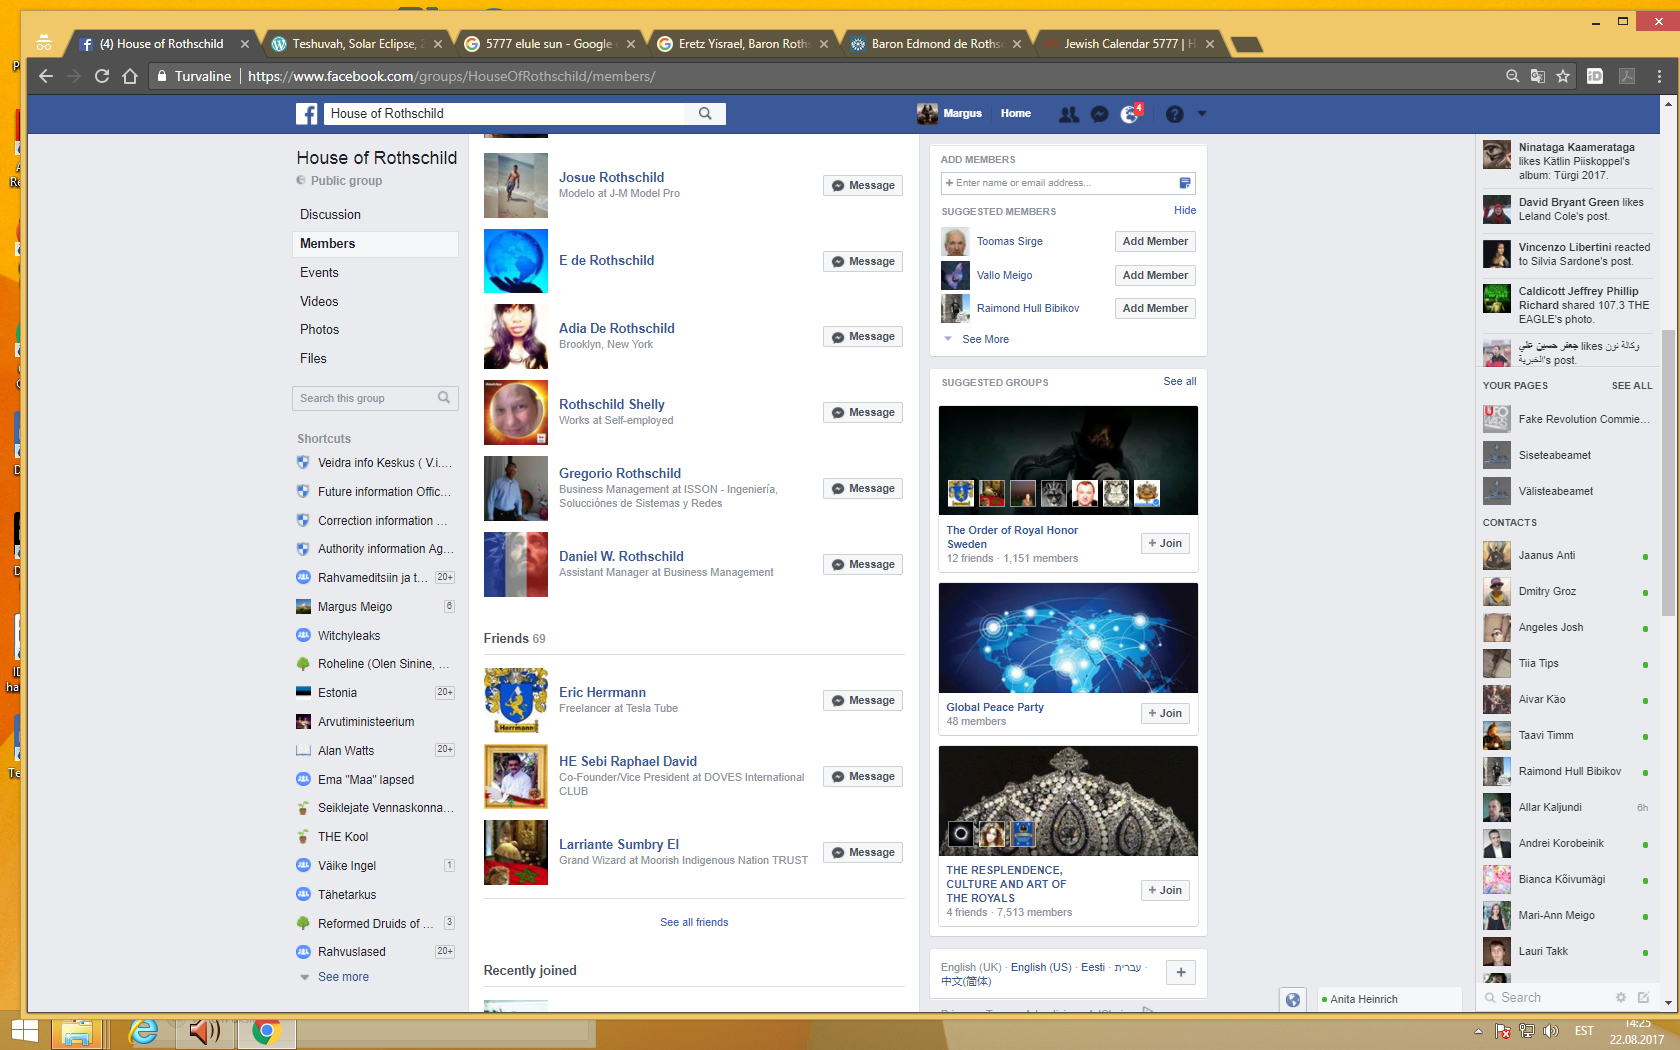Click the add language plus button
The width and height of the screenshot is (1680, 1050).
click(1181, 973)
